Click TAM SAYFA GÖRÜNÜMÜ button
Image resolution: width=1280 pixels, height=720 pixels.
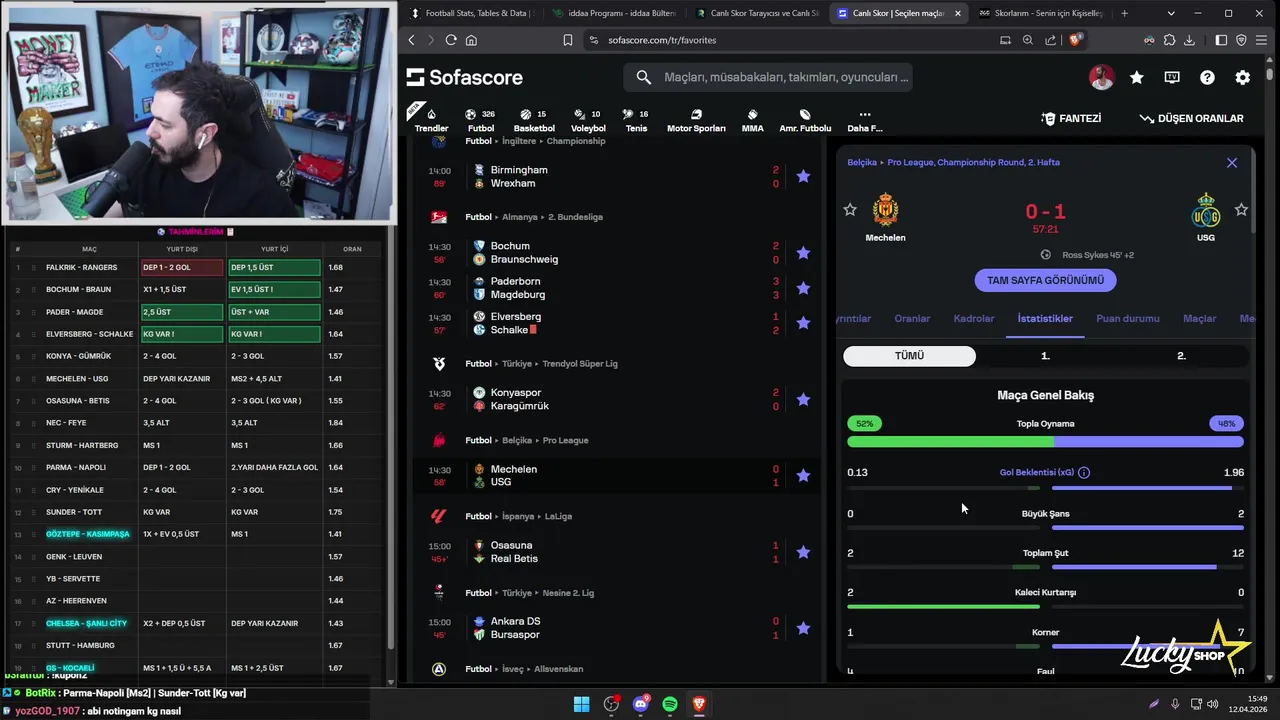[1045, 281]
